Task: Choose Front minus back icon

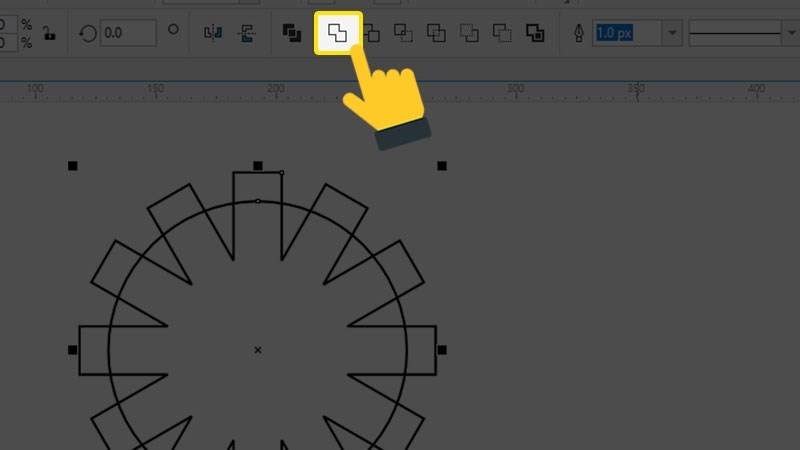Action: click(469, 33)
